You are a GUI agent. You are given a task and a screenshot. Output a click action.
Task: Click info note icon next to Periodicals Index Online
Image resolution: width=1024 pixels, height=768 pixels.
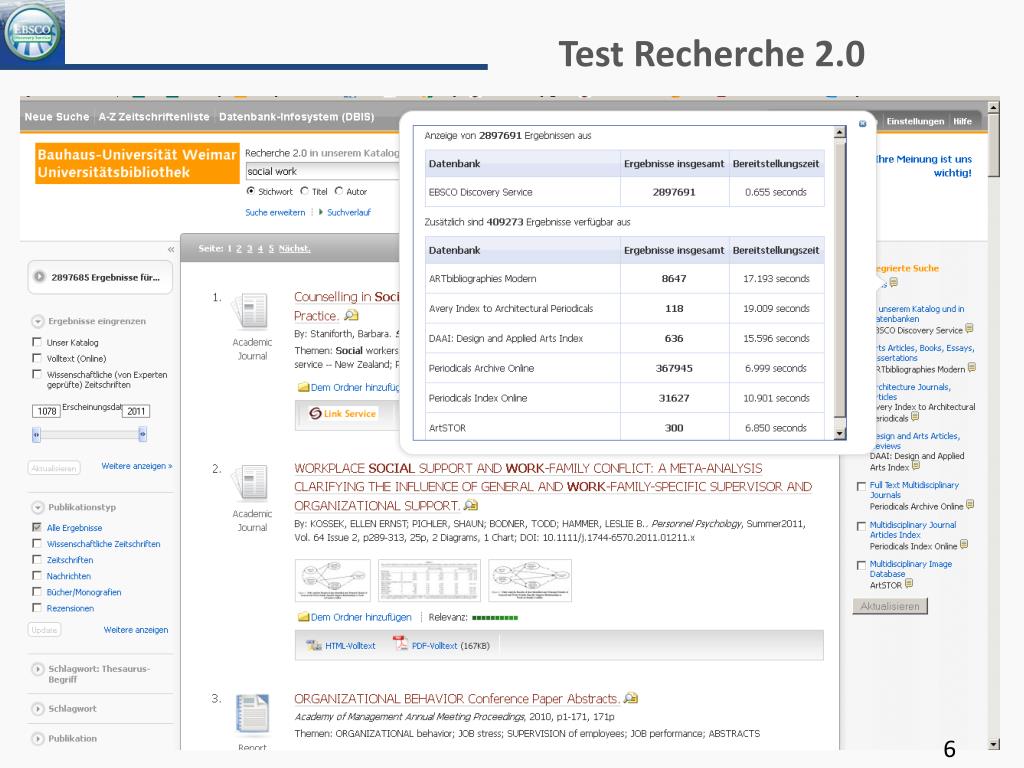click(964, 545)
